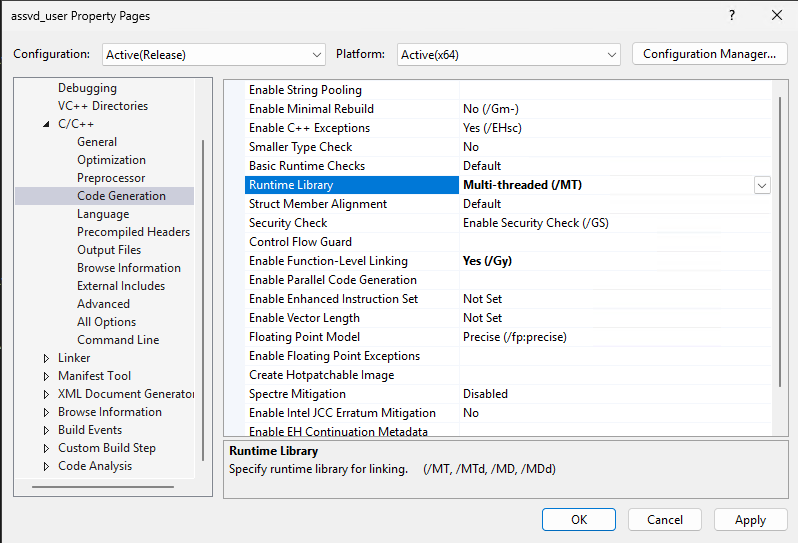The image size is (798, 543).
Task: Expand the Custom Build Step node
Action: 46,448
